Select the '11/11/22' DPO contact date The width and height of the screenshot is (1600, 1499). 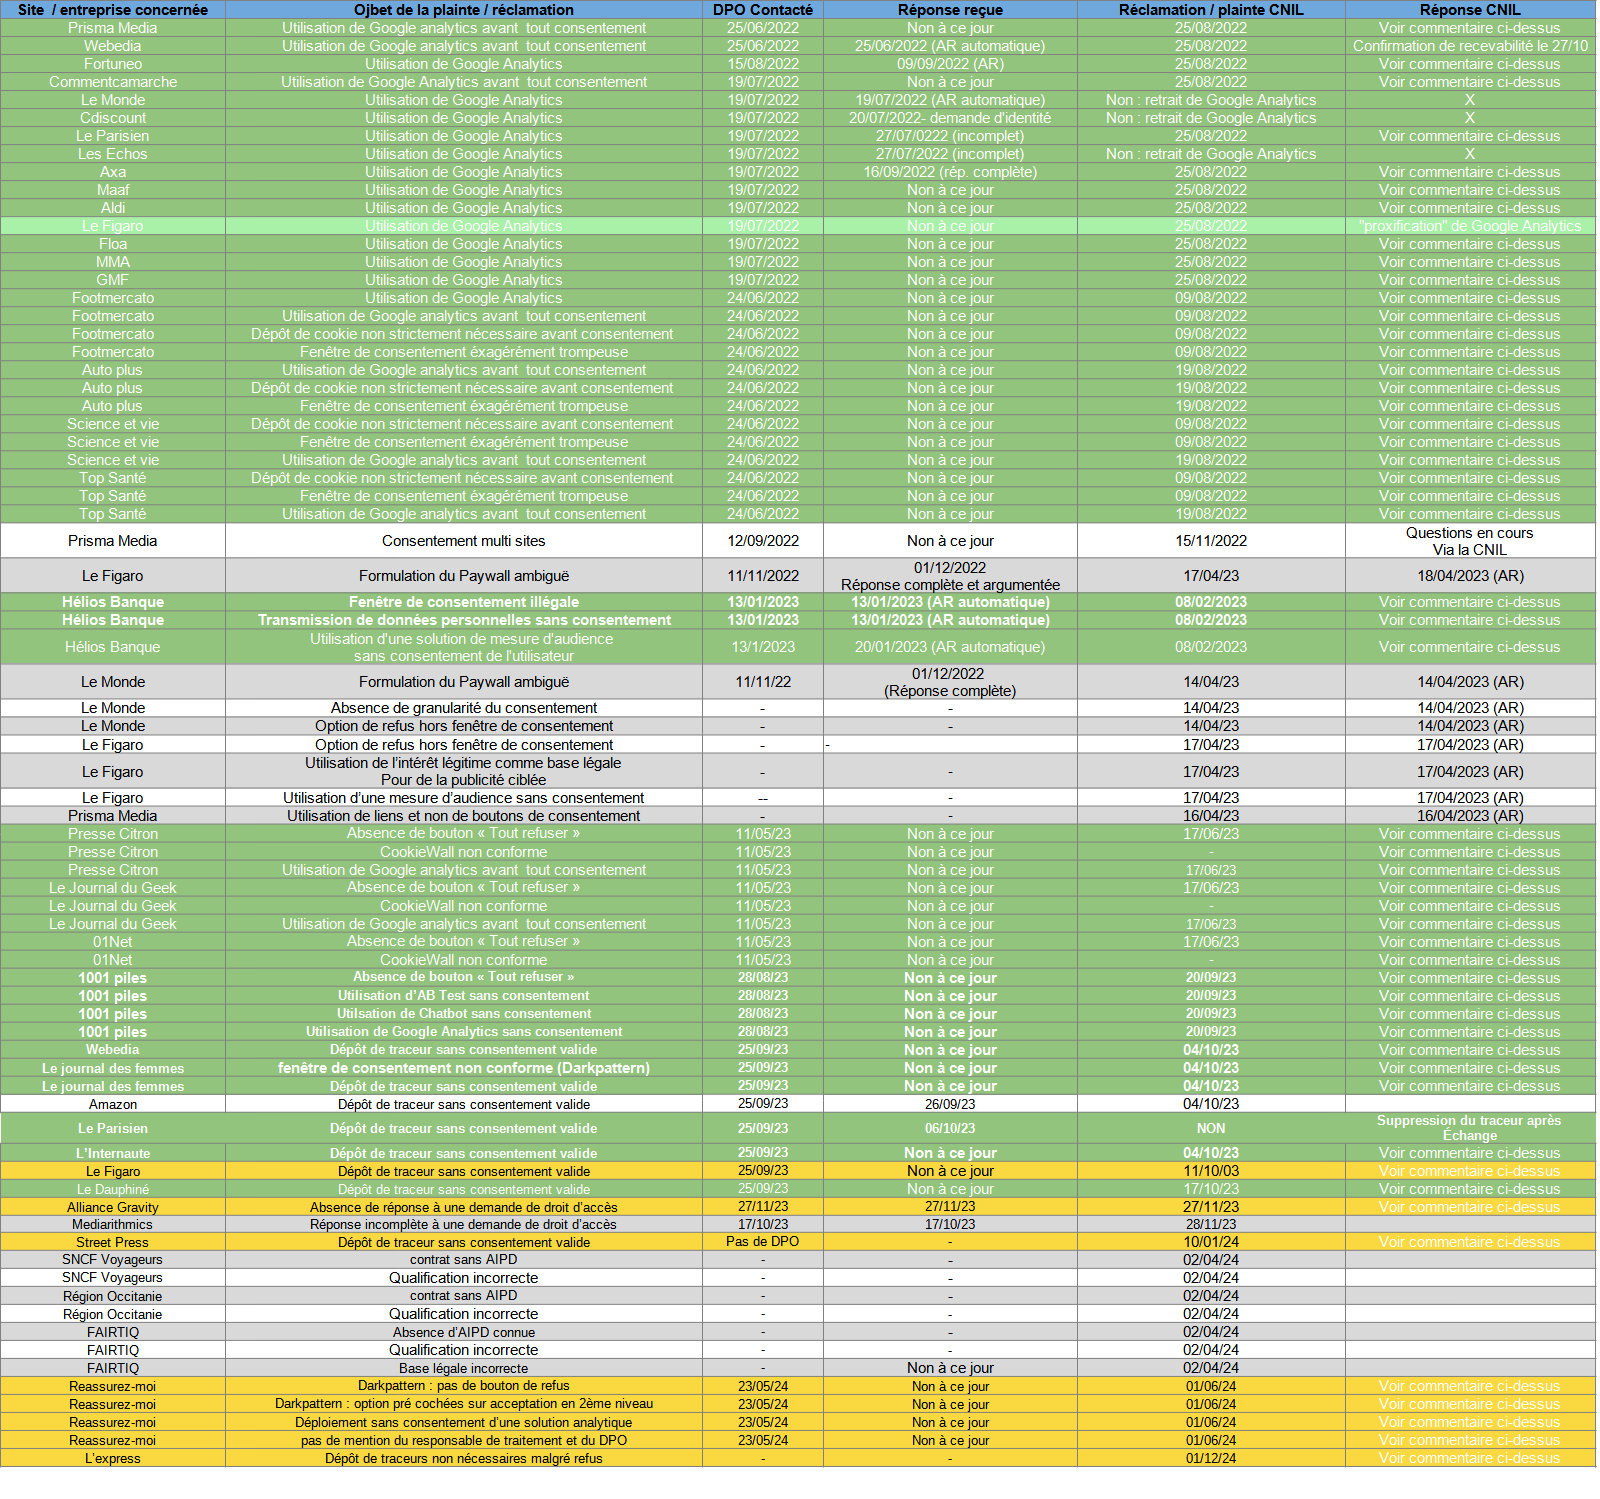(x=763, y=682)
